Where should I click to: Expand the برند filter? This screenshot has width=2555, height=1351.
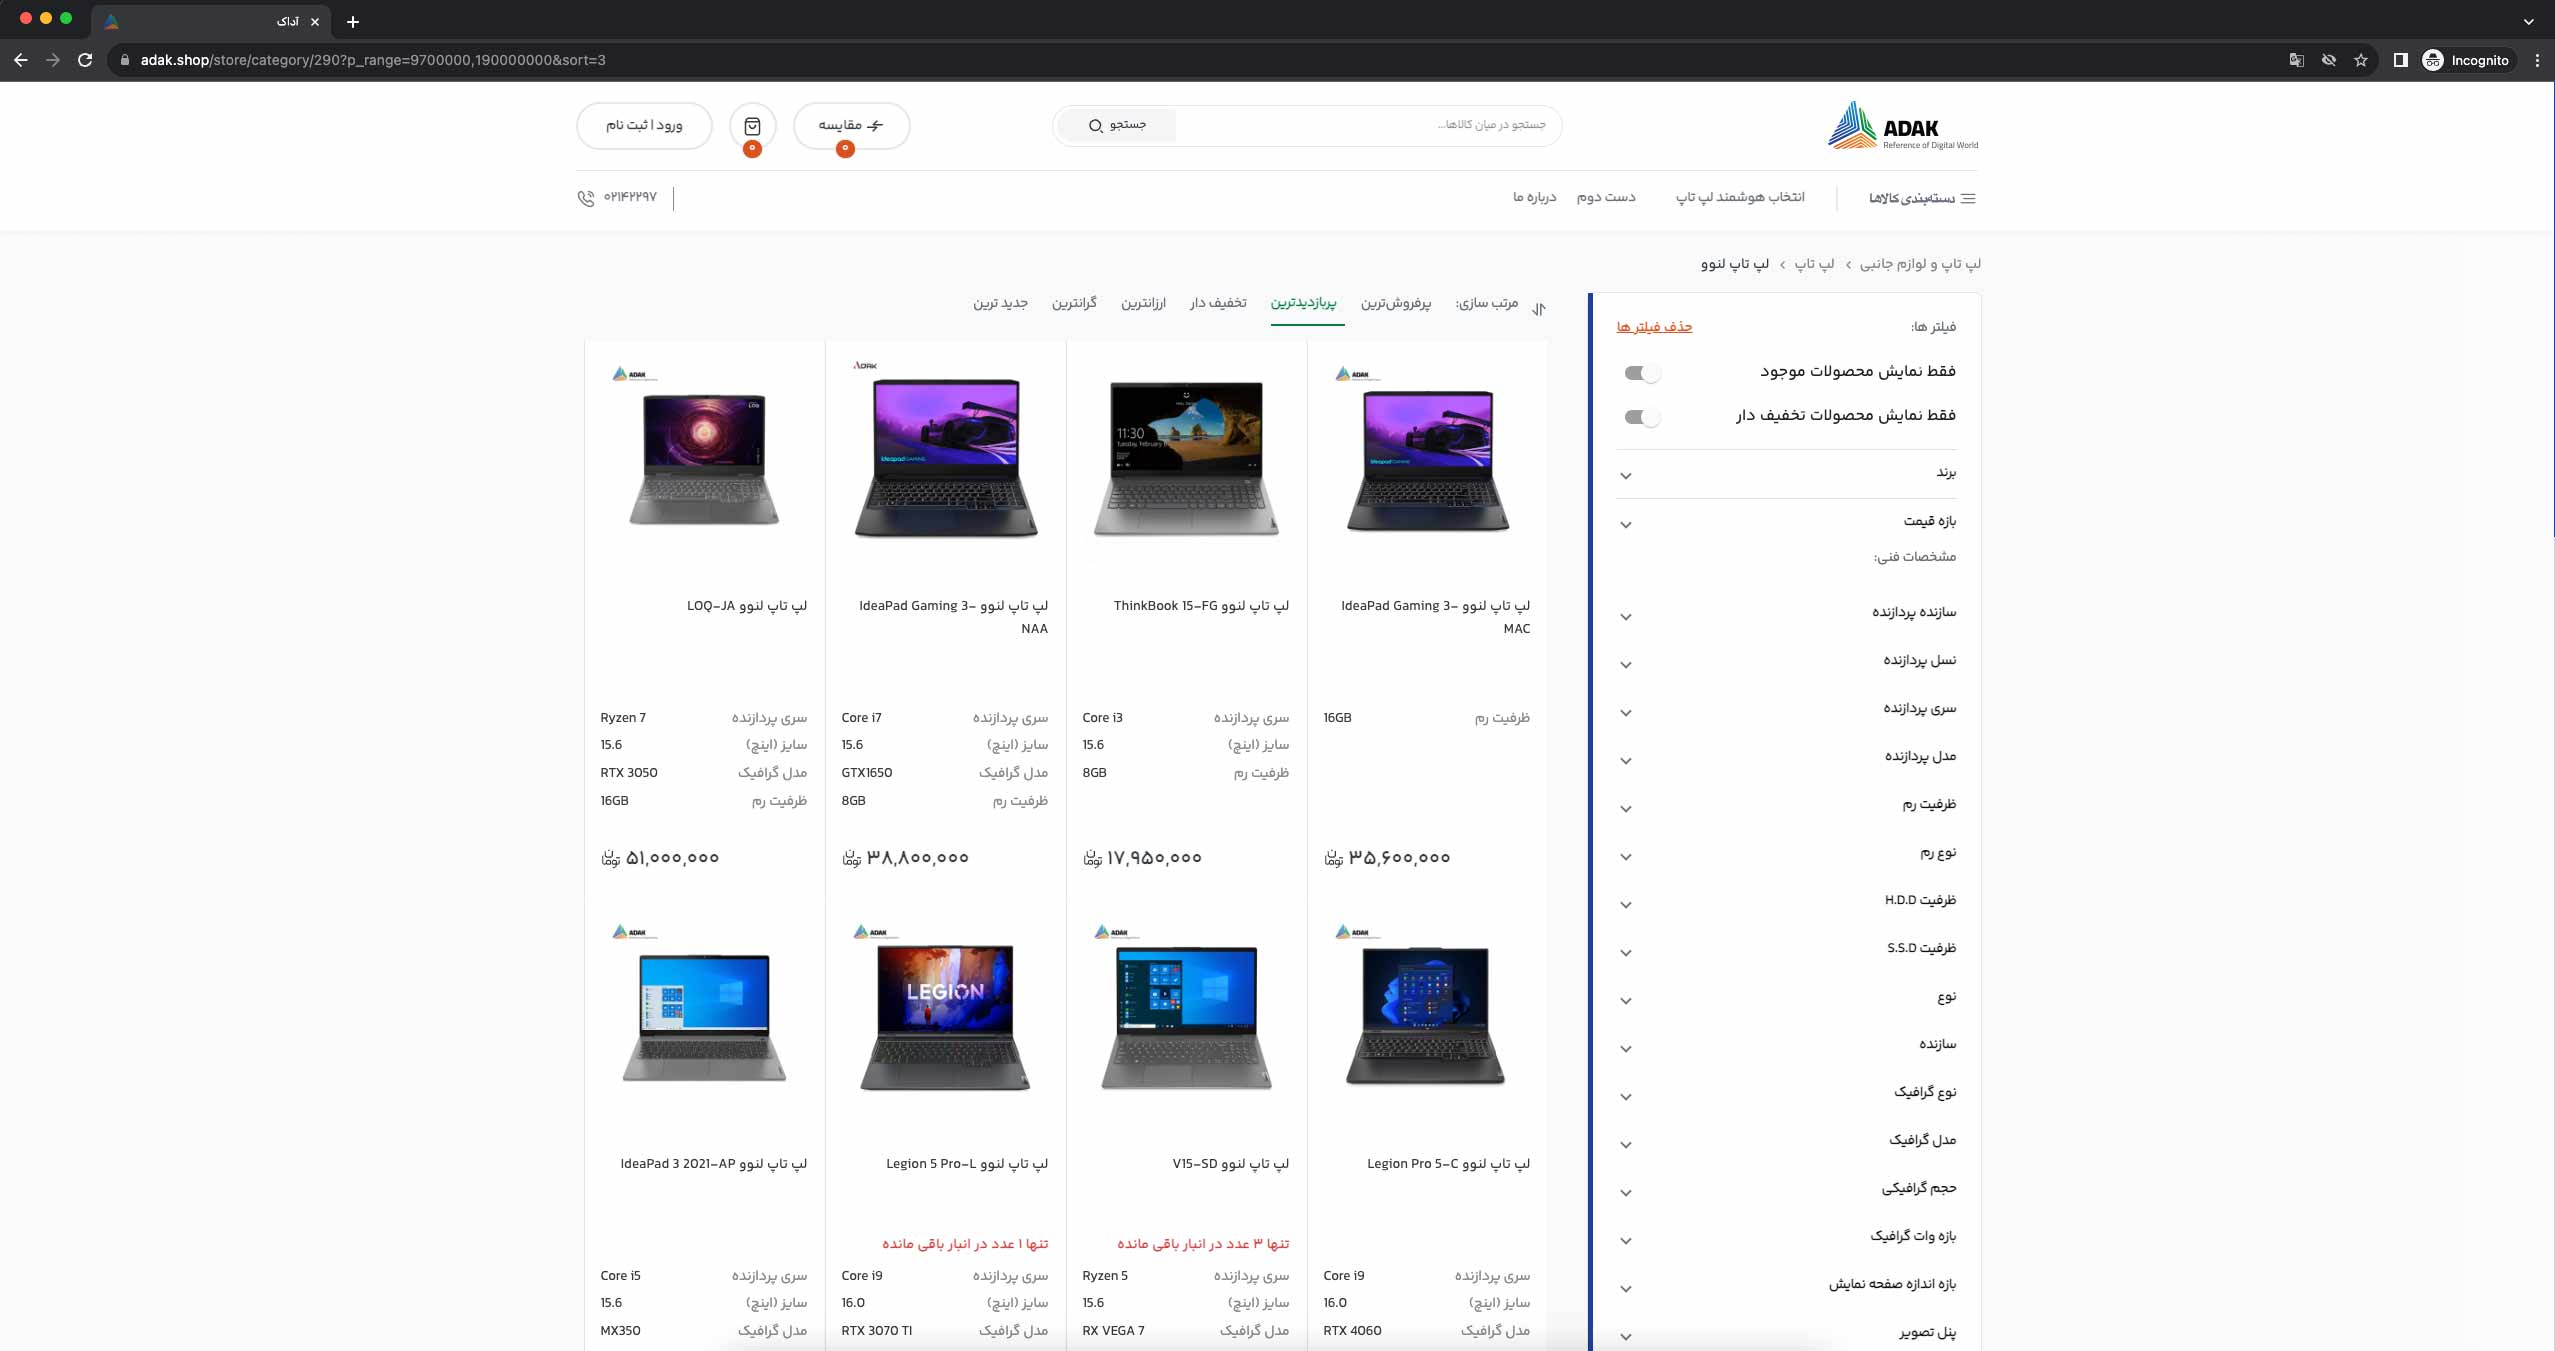pyautogui.click(x=1787, y=474)
